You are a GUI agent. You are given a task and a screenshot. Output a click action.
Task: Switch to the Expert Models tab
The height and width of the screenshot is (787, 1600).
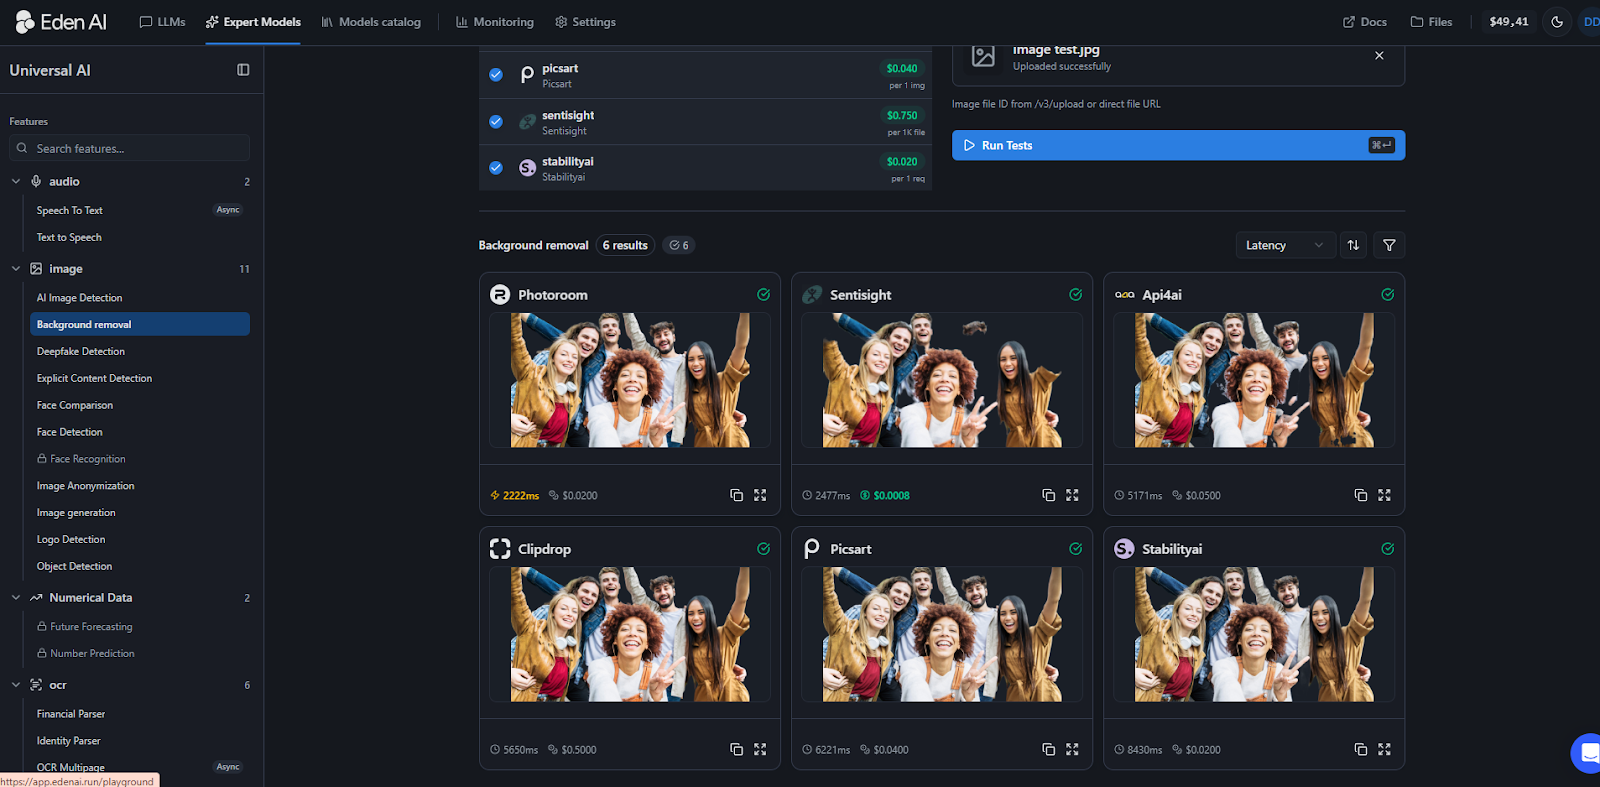click(x=253, y=22)
